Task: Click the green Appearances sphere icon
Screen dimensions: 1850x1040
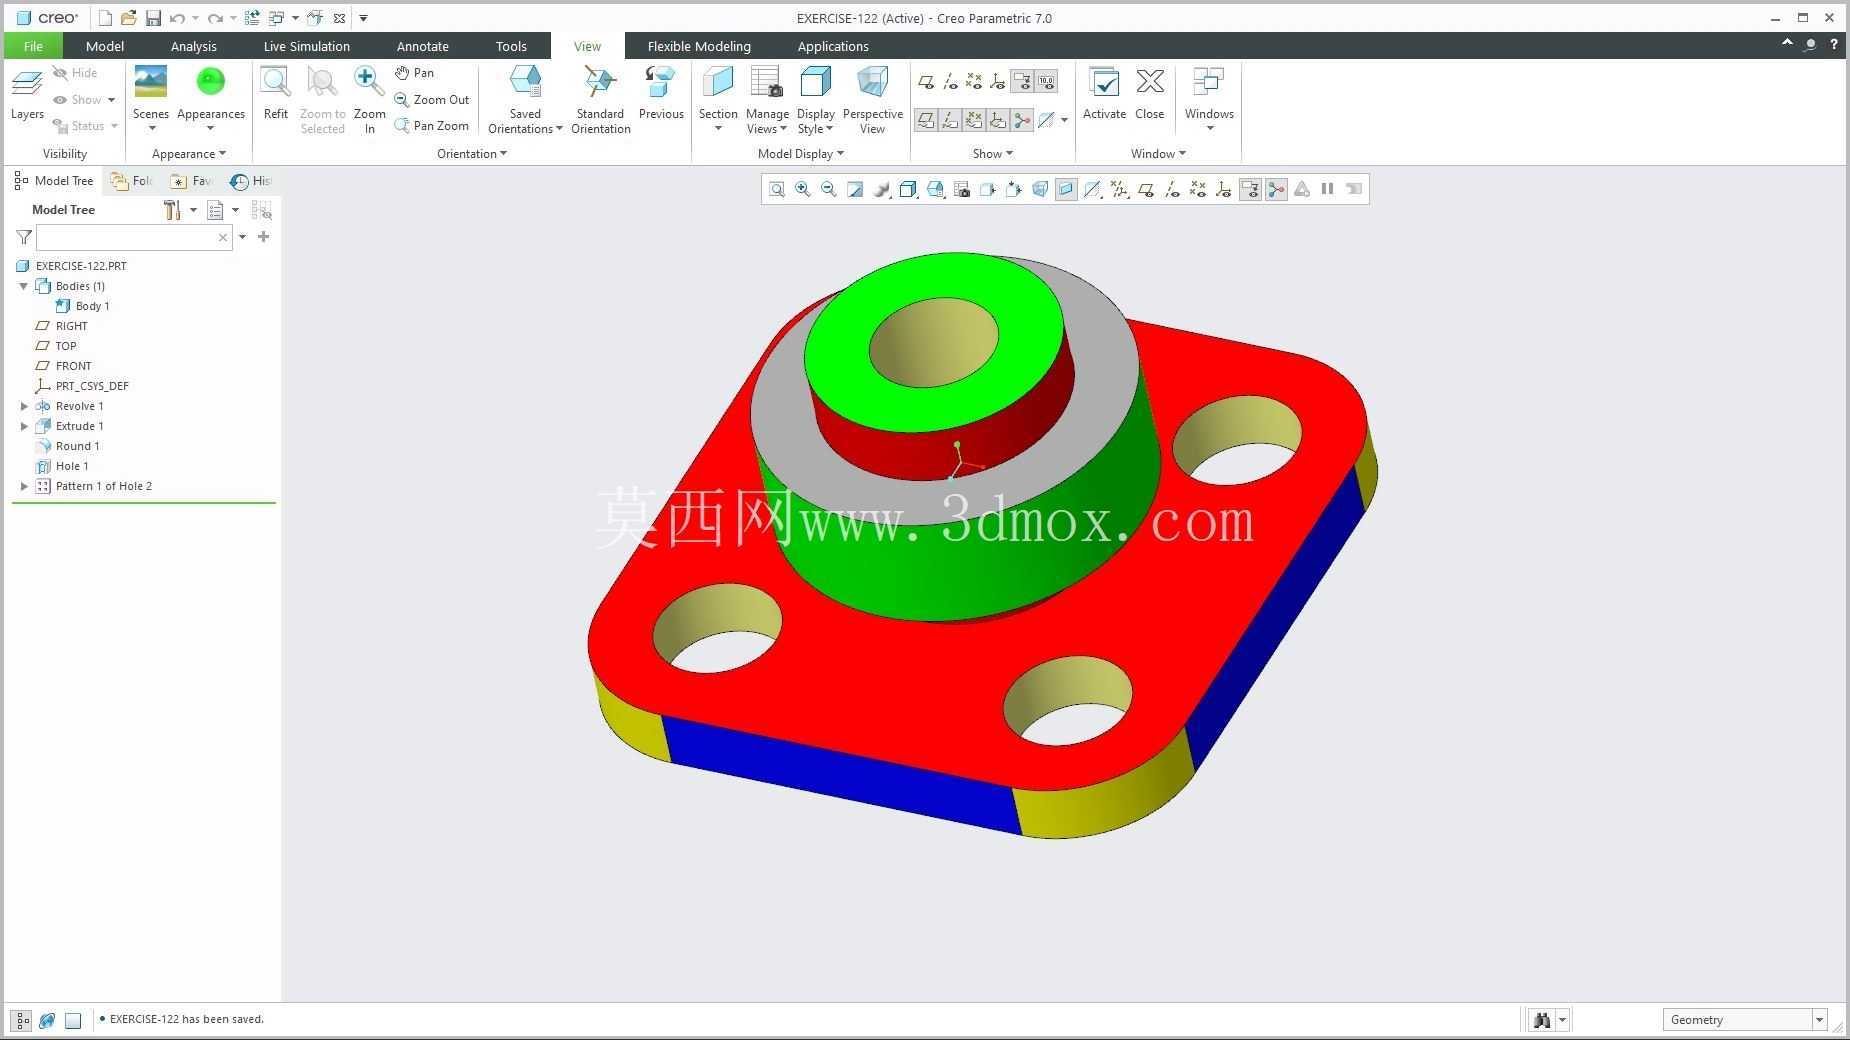Action: (210, 82)
